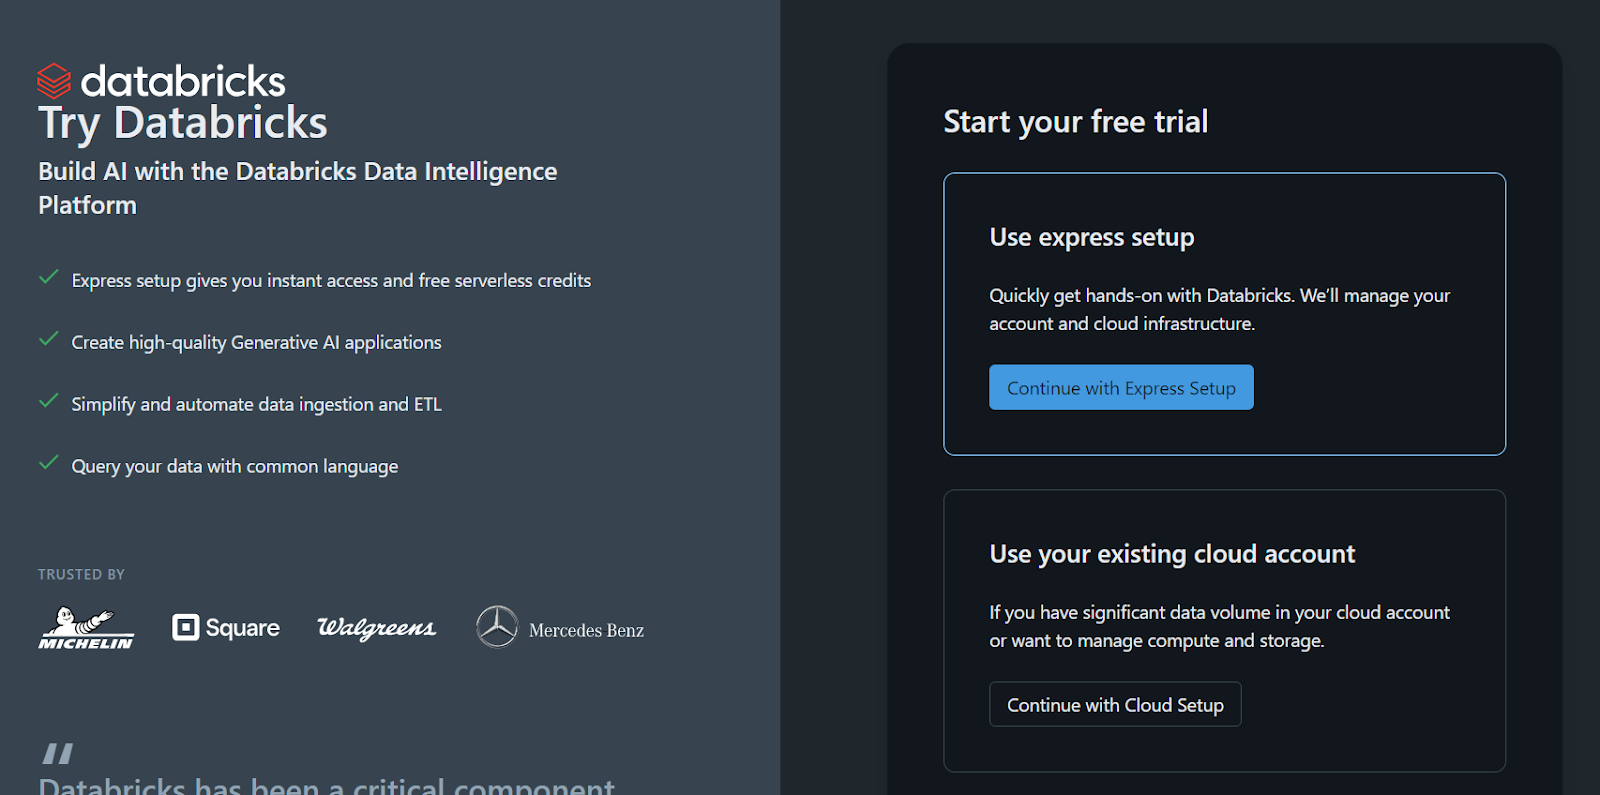Continue with Express Setup
1600x795 pixels.
(1121, 387)
